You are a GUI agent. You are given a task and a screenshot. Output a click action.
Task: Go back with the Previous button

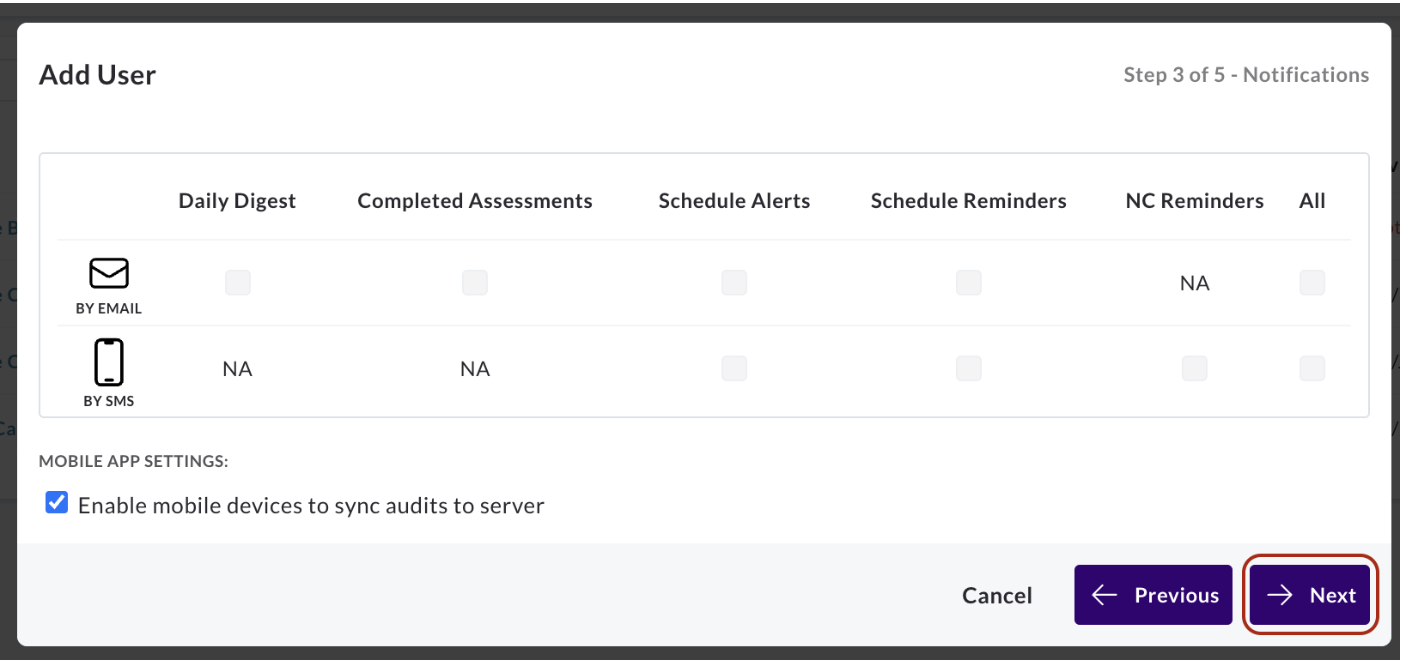(1153, 595)
